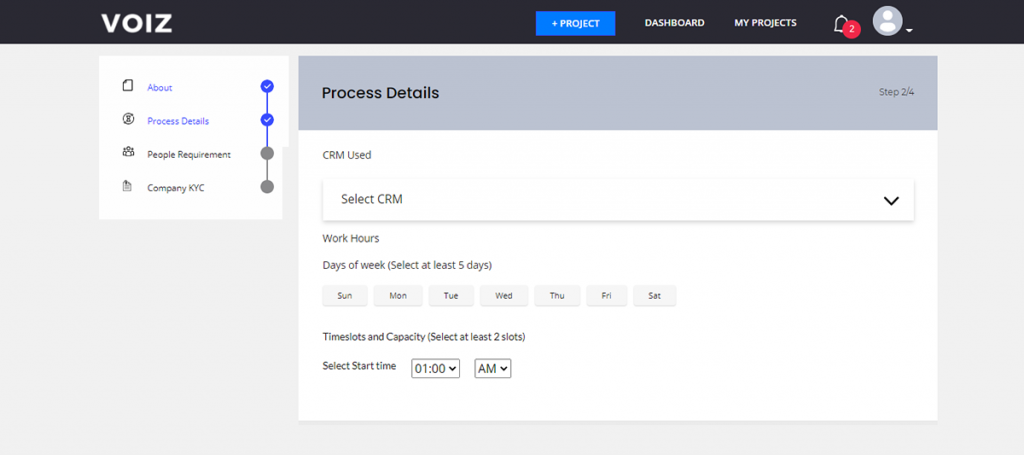Image resolution: width=1024 pixels, height=455 pixels.
Task: Open the People Requirement step link
Action: [189, 155]
